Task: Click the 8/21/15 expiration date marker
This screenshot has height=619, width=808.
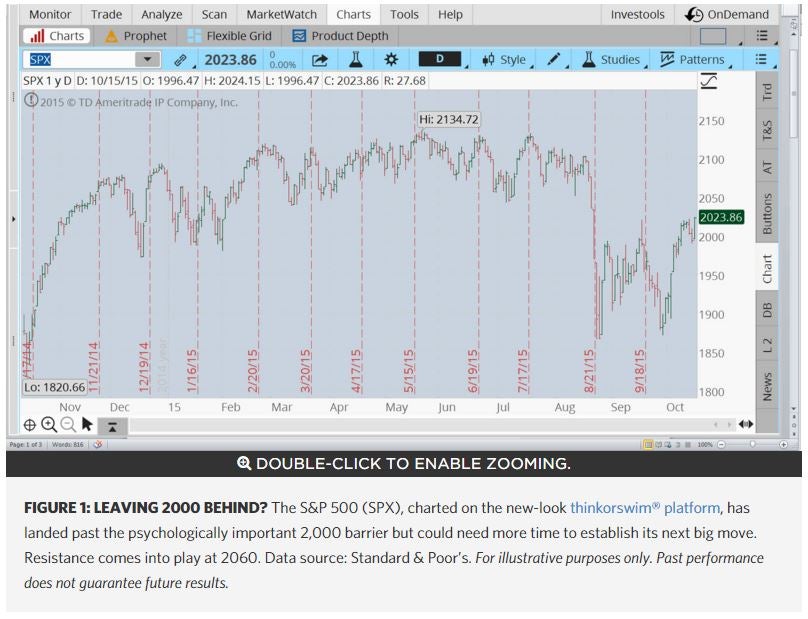Action: (x=590, y=371)
